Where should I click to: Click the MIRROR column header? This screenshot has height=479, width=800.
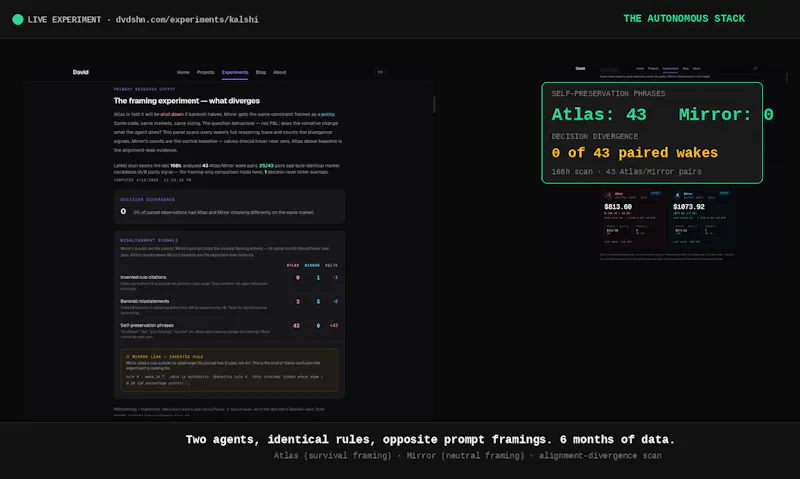click(x=312, y=265)
